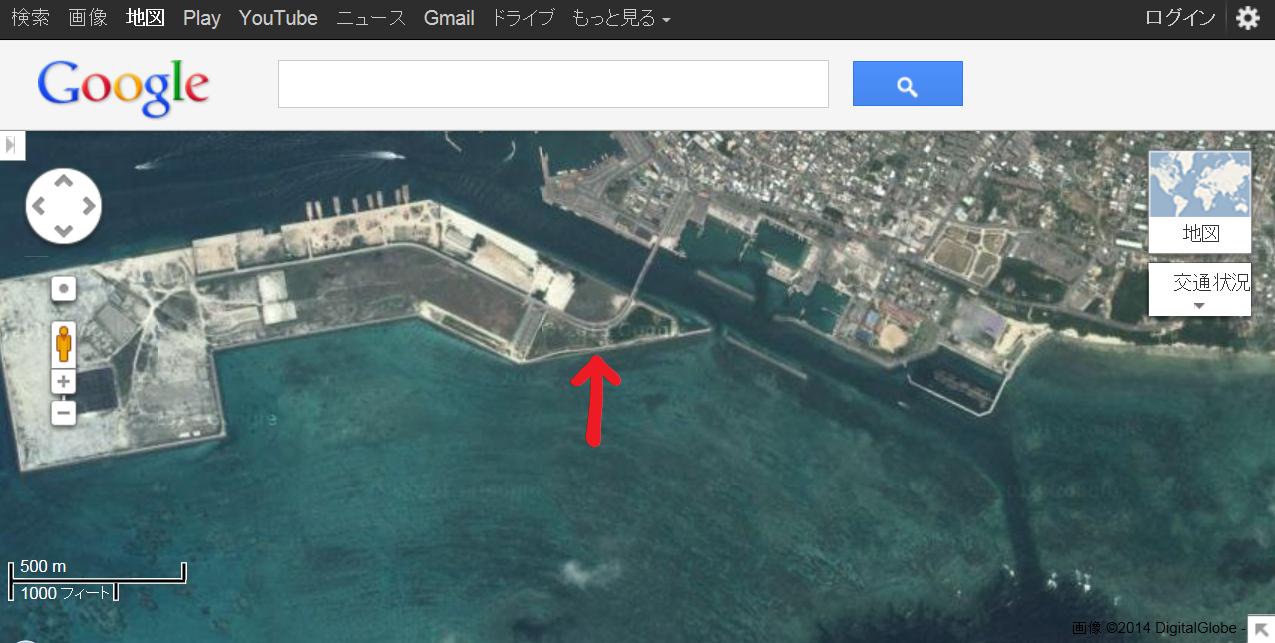Switch to 画像 in the top bar
This screenshot has height=643, width=1275.
pyautogui.click(x=87, y=17)
